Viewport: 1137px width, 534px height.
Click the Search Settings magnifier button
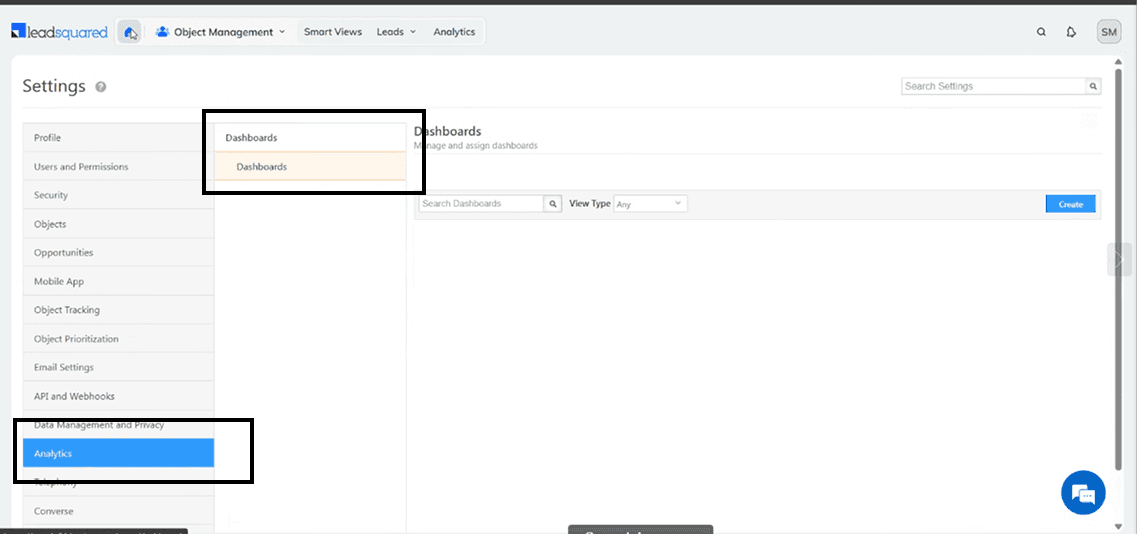point(1093,86)
